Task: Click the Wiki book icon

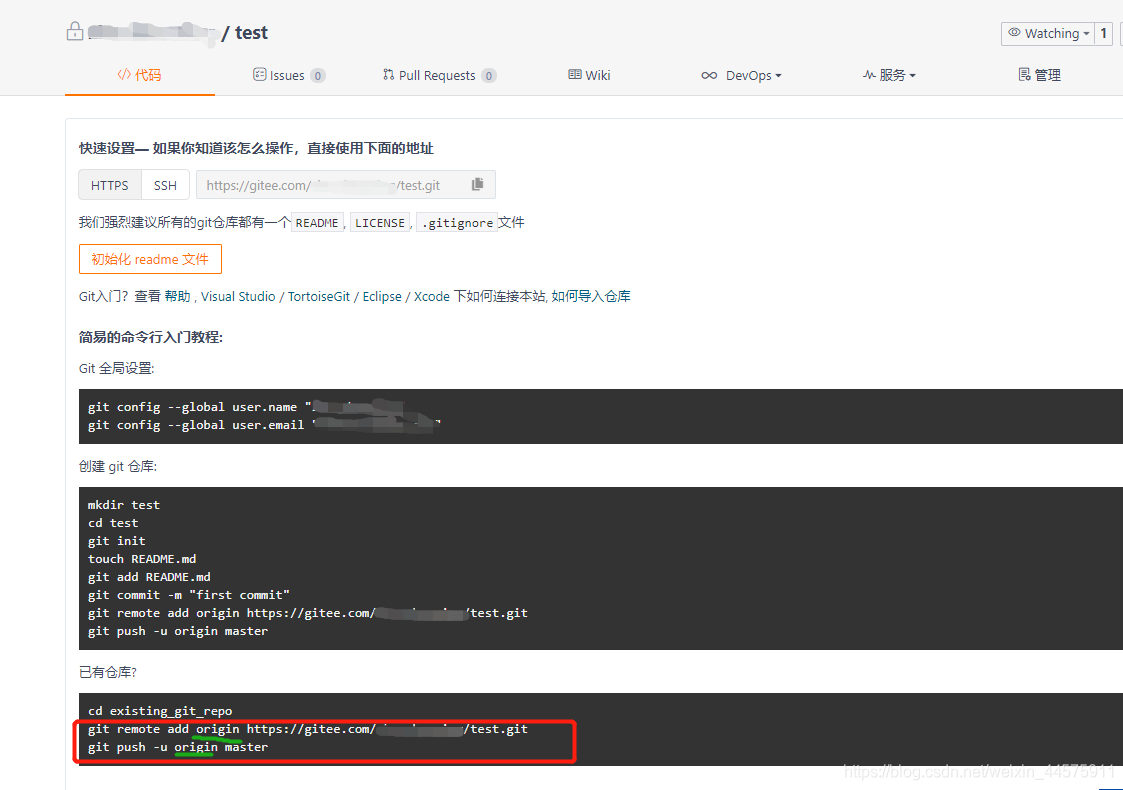Action: [574, 74]
